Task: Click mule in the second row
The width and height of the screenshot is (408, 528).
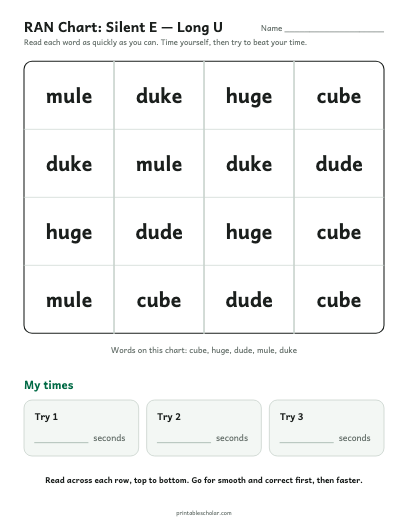Action: 159,164
